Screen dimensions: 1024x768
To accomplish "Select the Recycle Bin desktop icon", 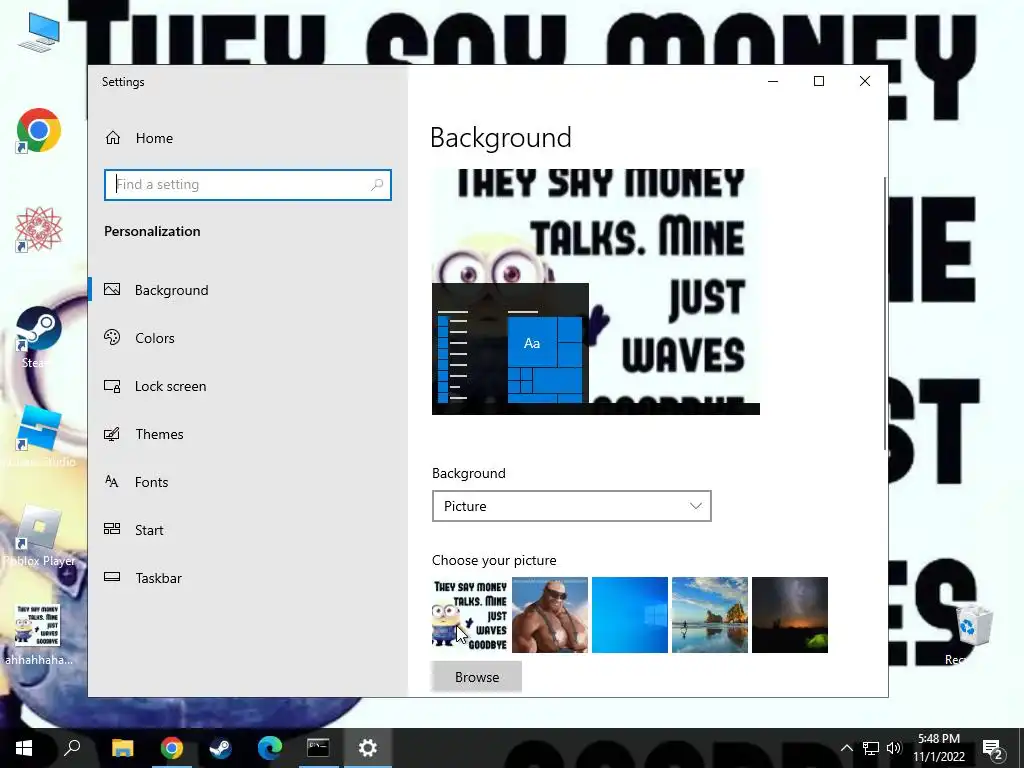I will 973,634.
